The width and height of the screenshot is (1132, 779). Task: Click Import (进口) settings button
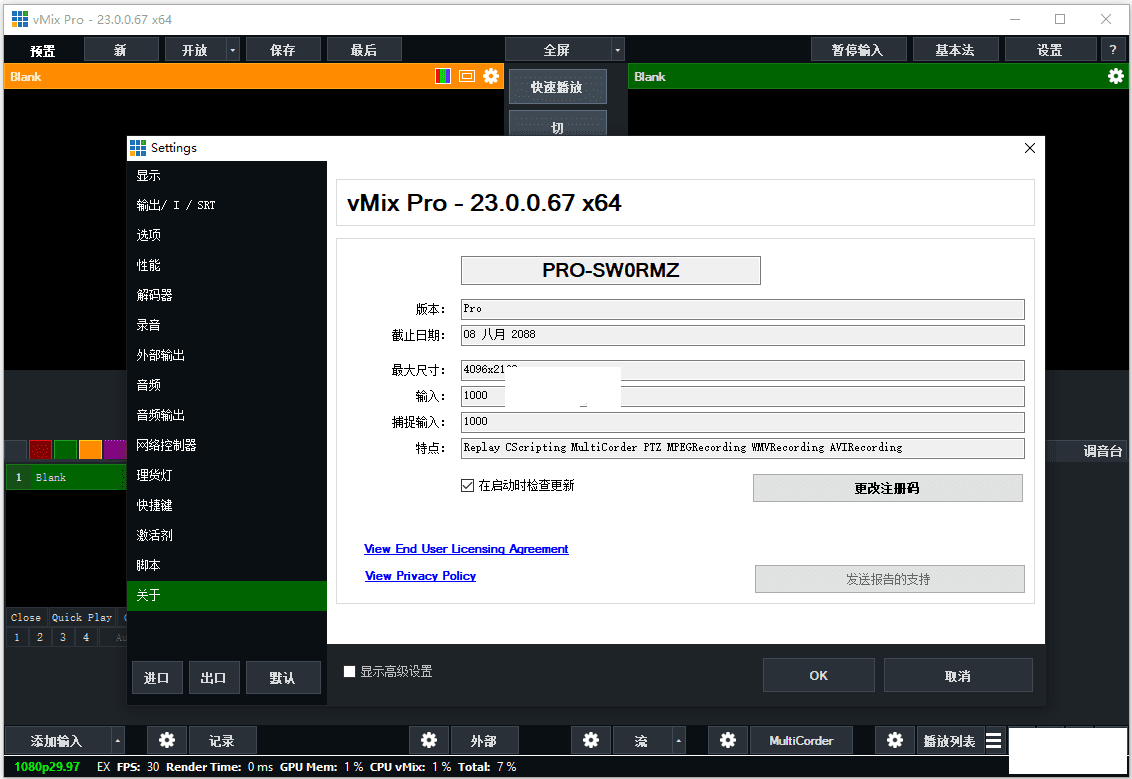pyautogui.click(x=157, y=677)
